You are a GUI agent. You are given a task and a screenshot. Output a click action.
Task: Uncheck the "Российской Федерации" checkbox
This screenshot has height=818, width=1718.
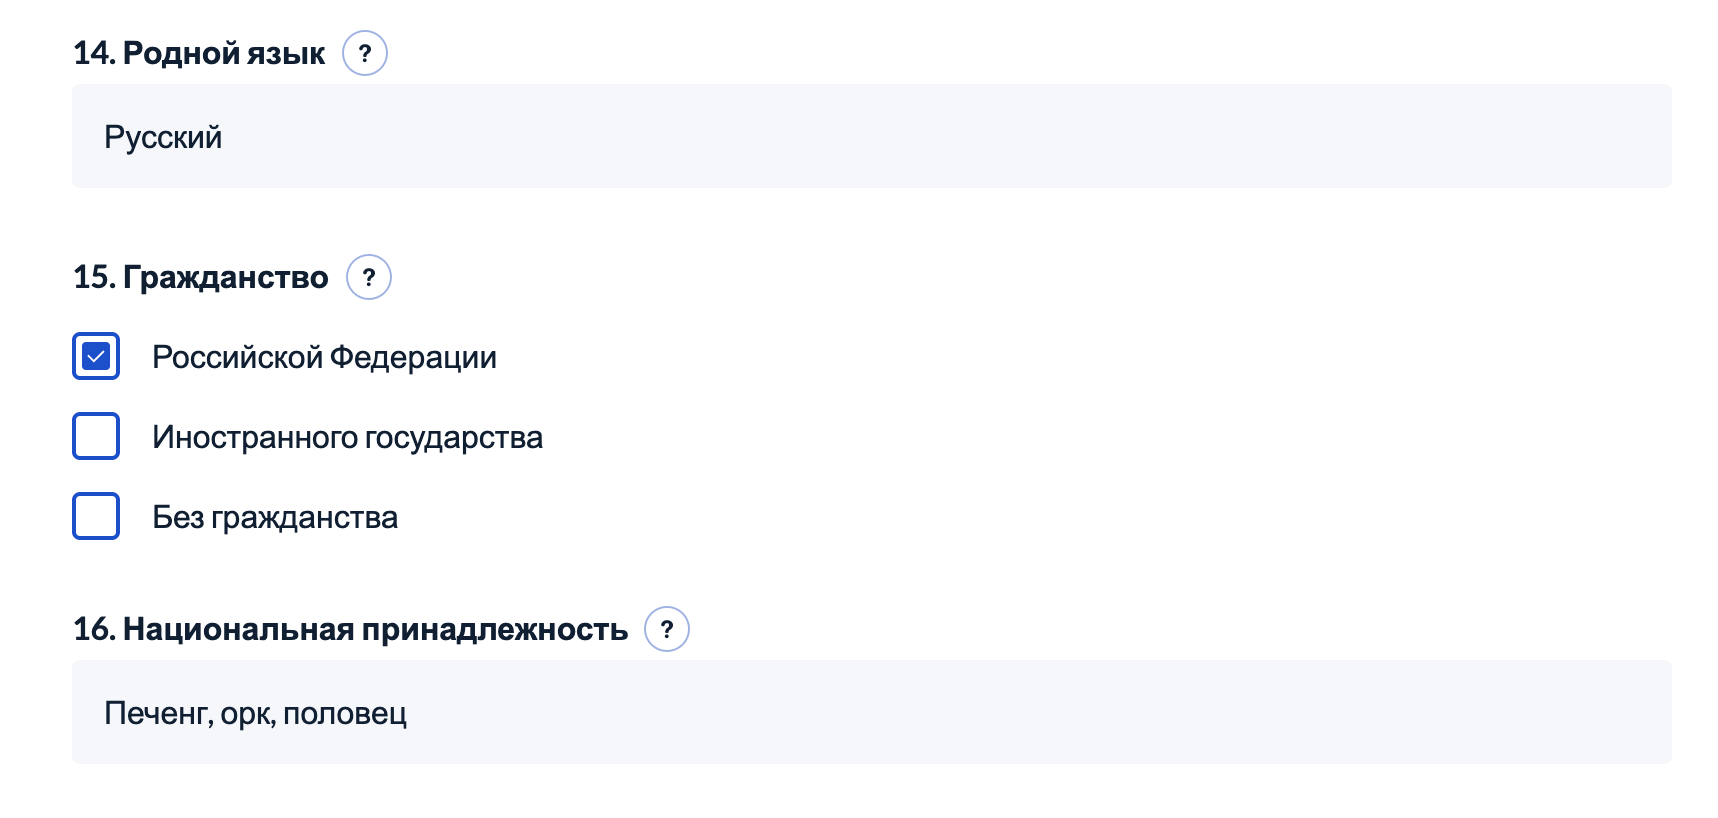pyautogui.click(x=96, y=356)
